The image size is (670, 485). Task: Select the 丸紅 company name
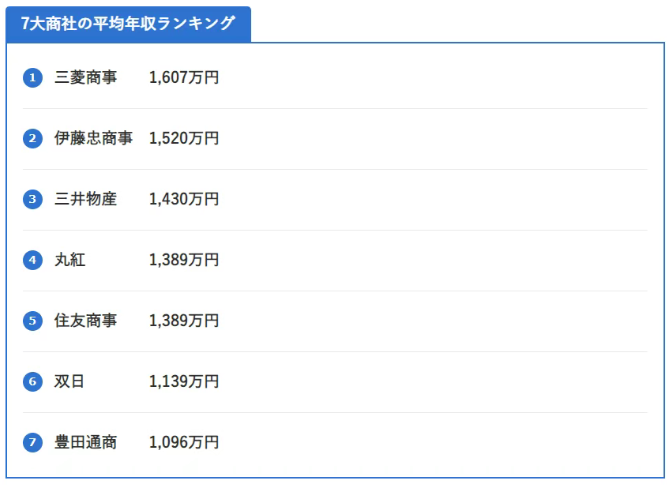(70, 260)
